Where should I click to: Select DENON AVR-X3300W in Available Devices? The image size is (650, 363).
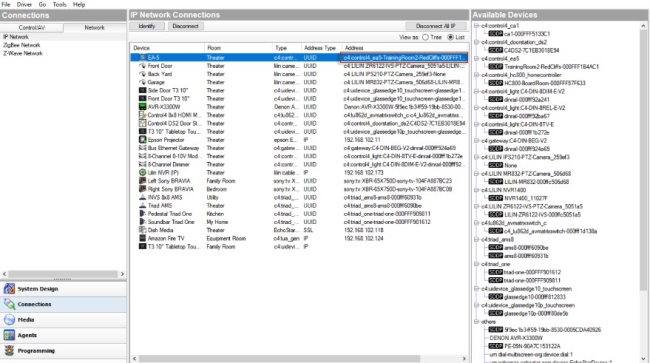[516, 338]
